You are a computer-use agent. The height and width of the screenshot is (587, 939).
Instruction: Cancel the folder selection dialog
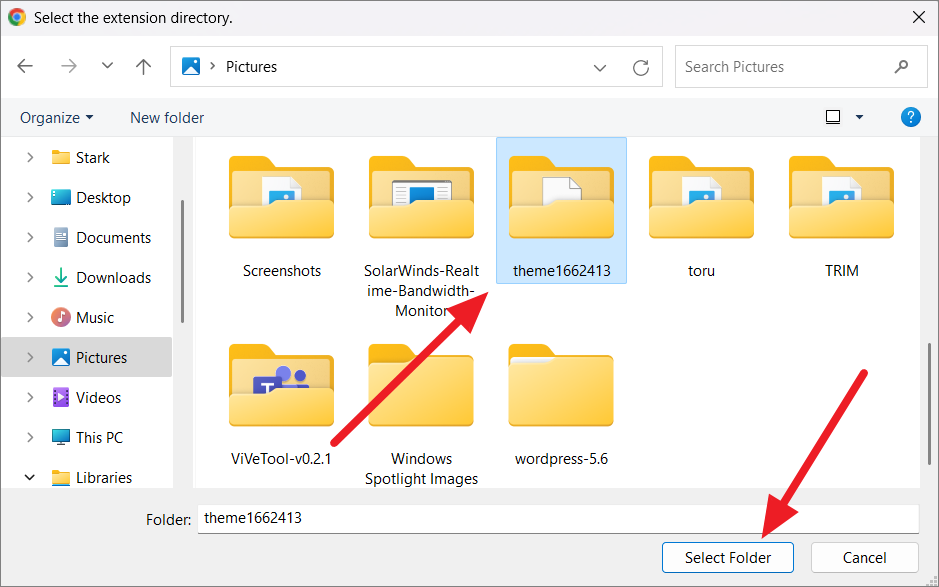[x=864, y=558]
